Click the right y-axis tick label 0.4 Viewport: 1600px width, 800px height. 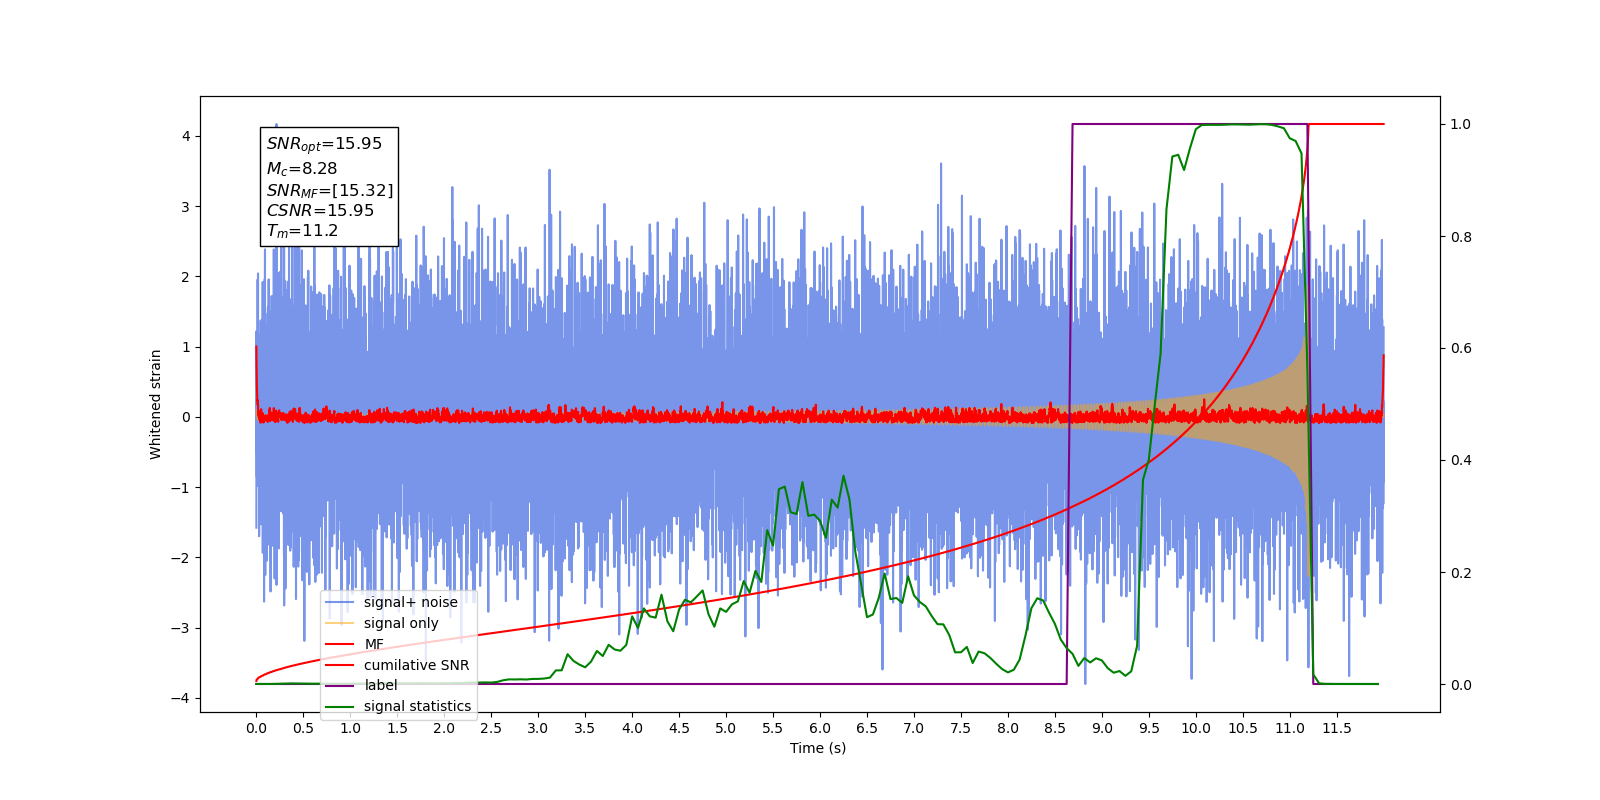tap(1461, 461)
